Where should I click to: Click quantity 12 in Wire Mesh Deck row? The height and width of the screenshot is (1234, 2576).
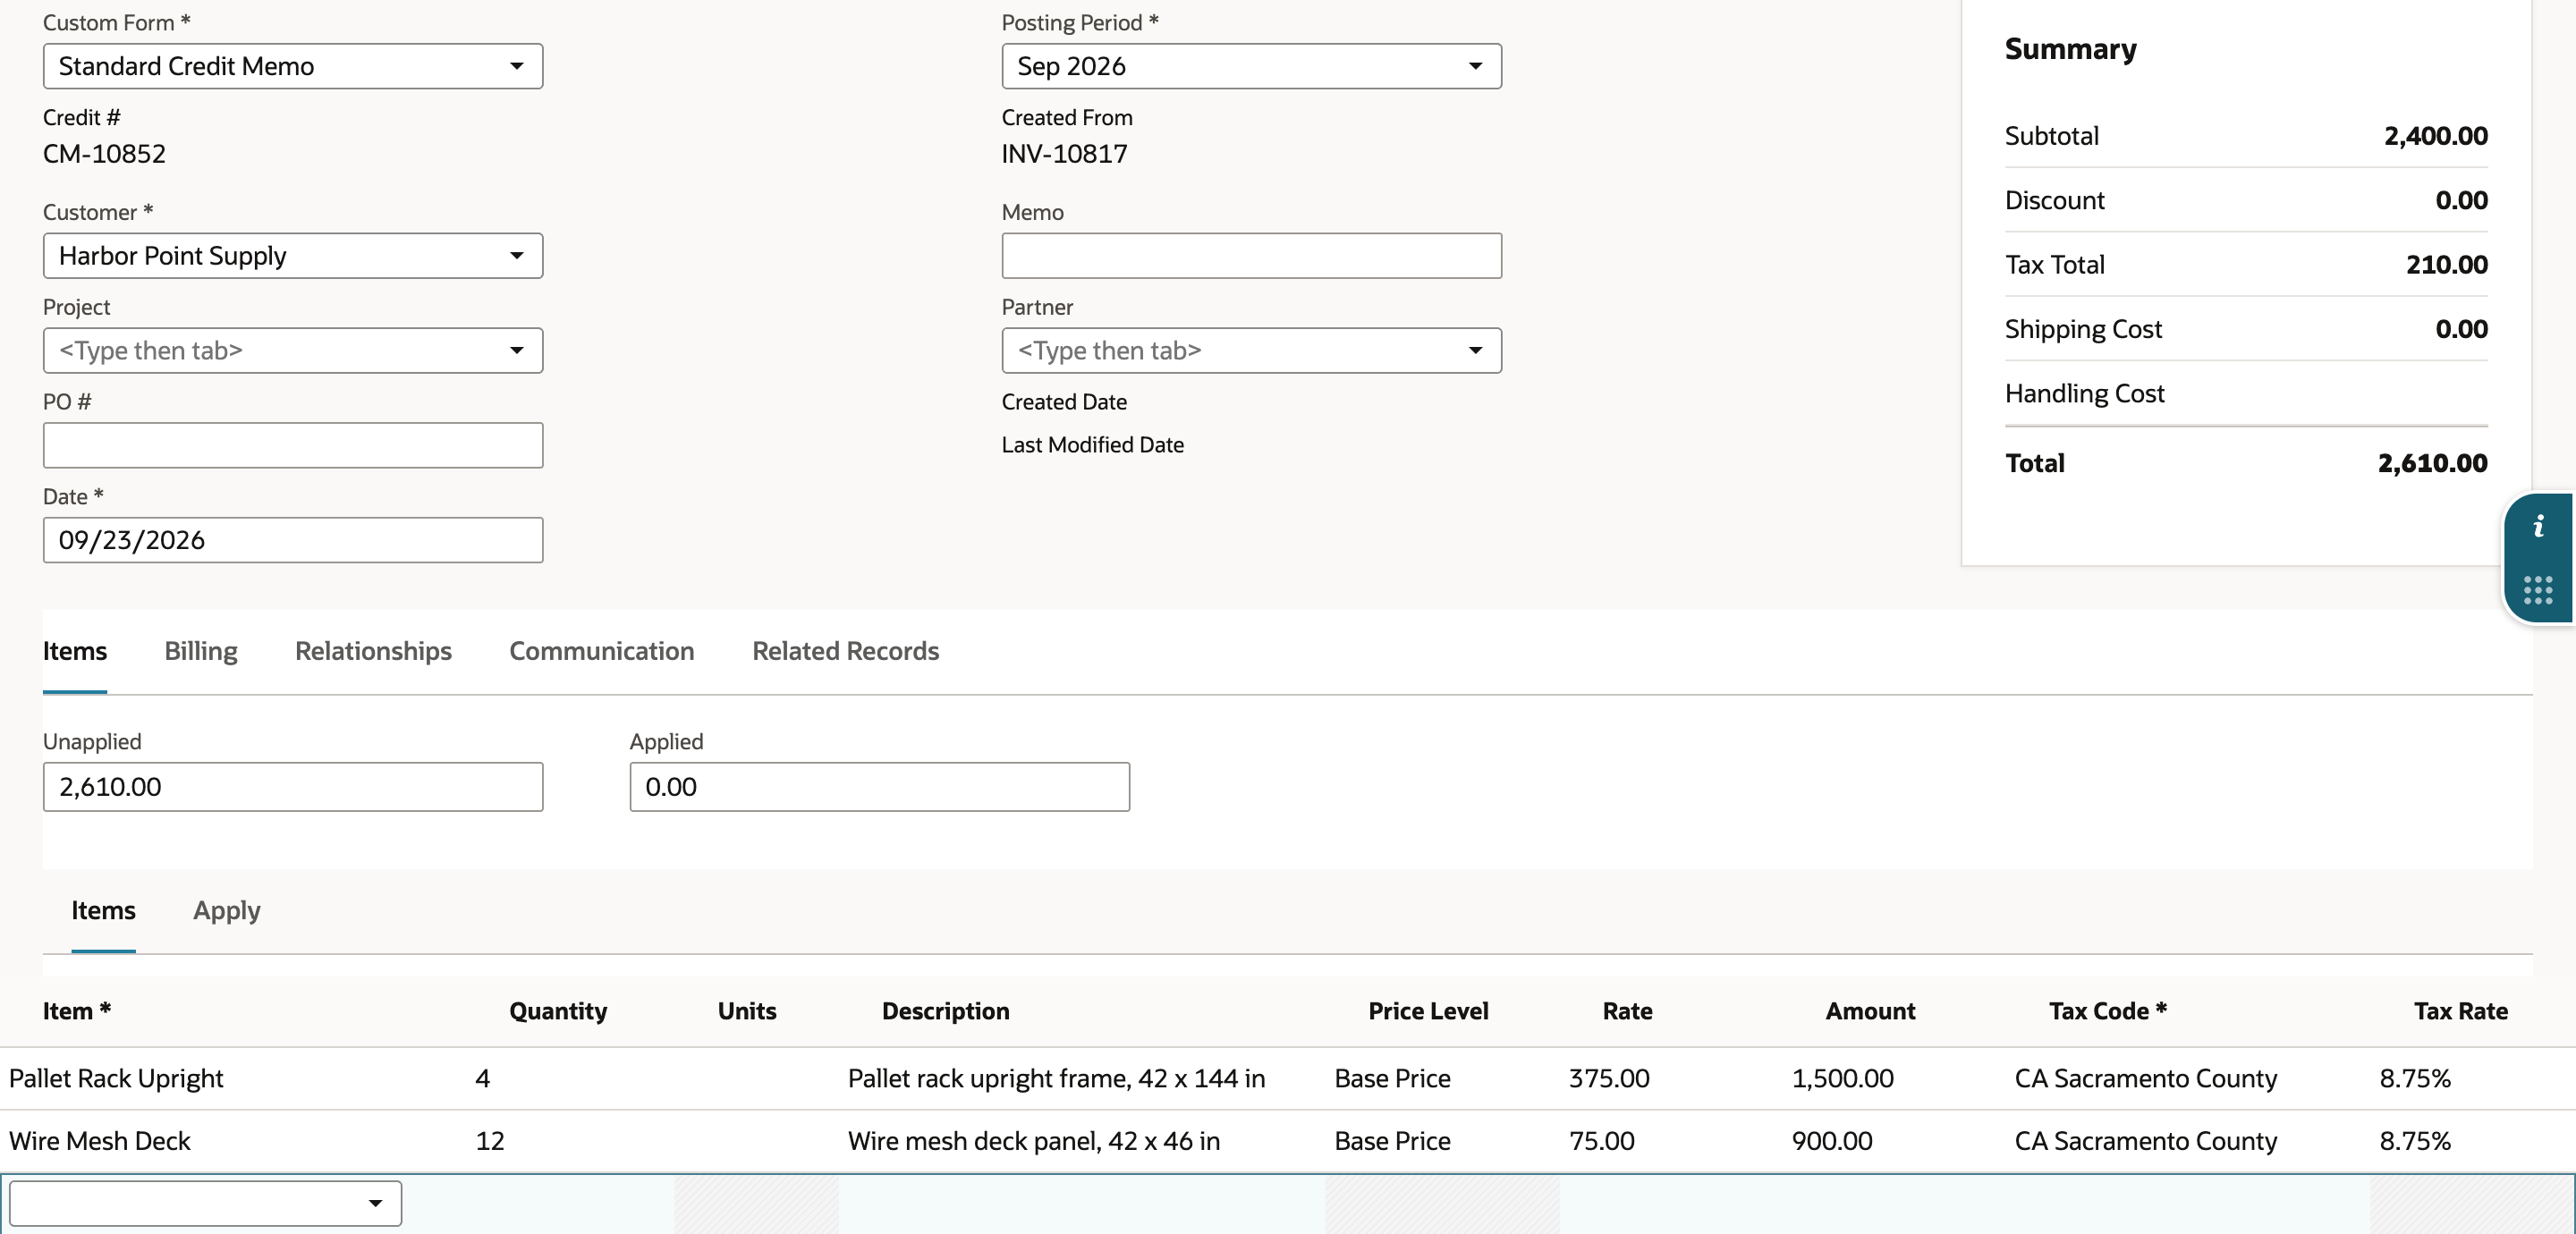pos(490,1141)
